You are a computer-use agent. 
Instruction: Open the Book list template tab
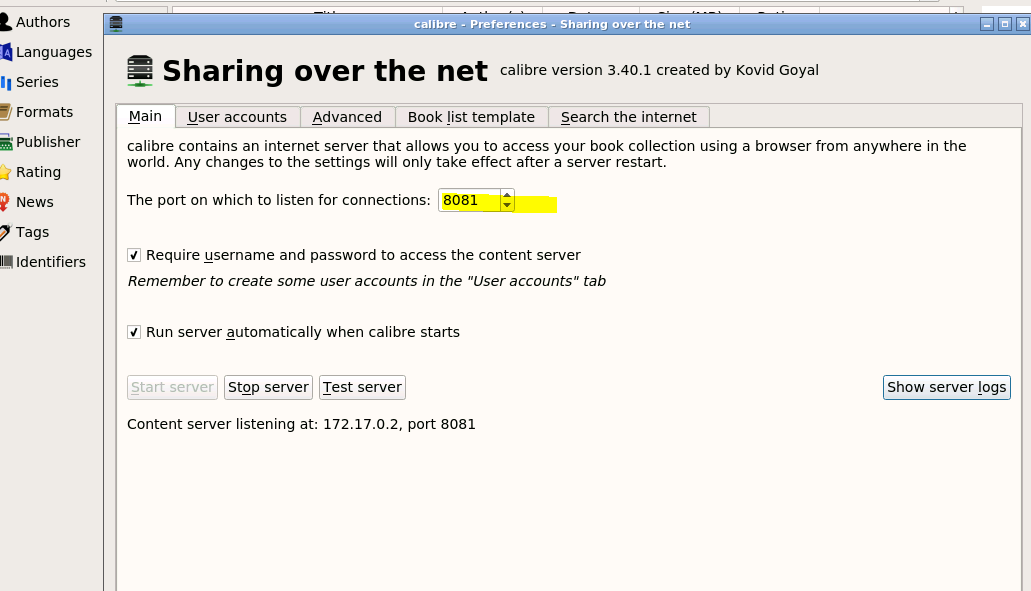click(x=471, y=117)
